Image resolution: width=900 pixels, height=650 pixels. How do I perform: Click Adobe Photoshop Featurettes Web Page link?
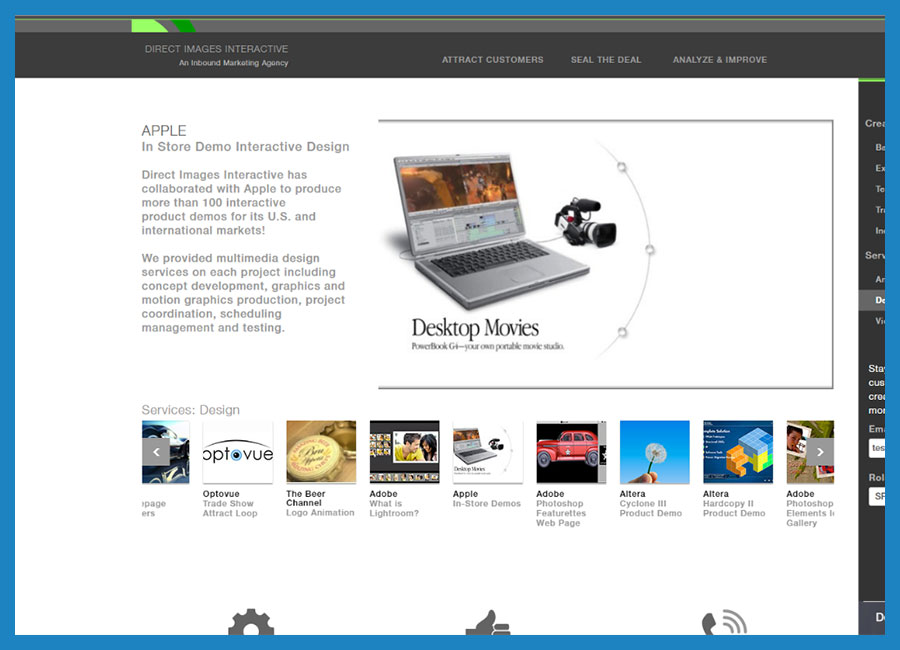(561, 508)
